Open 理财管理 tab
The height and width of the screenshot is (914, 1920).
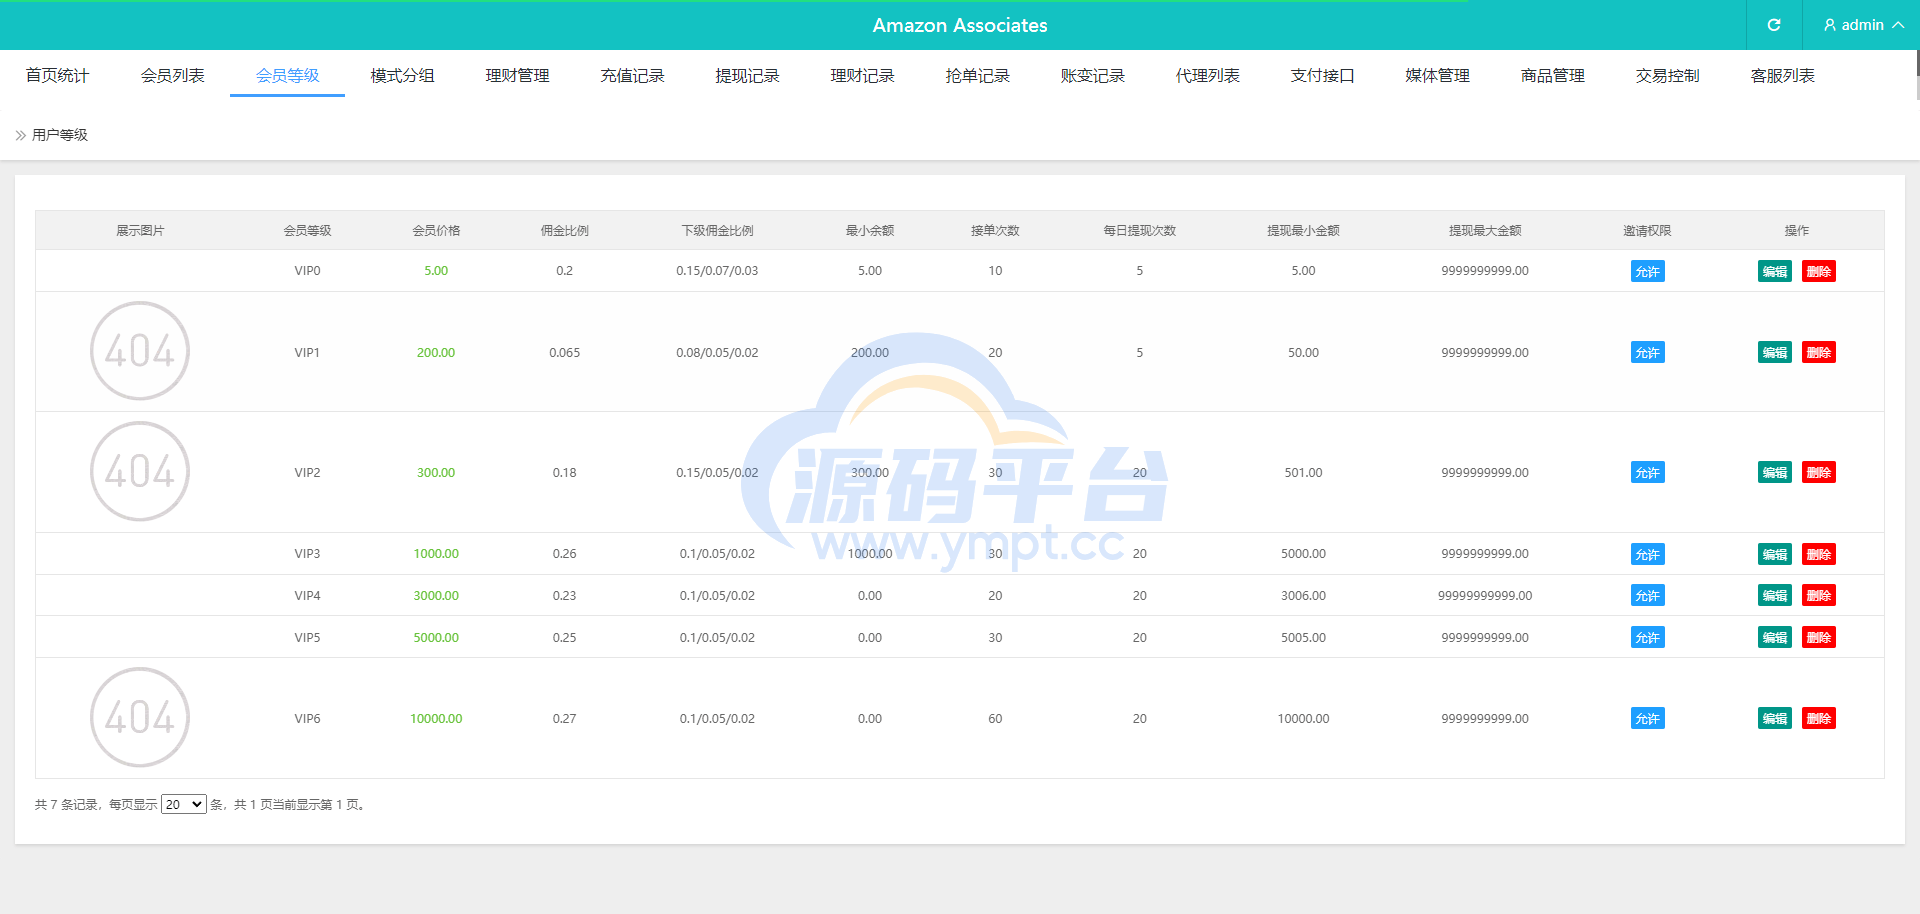point(517,76)
